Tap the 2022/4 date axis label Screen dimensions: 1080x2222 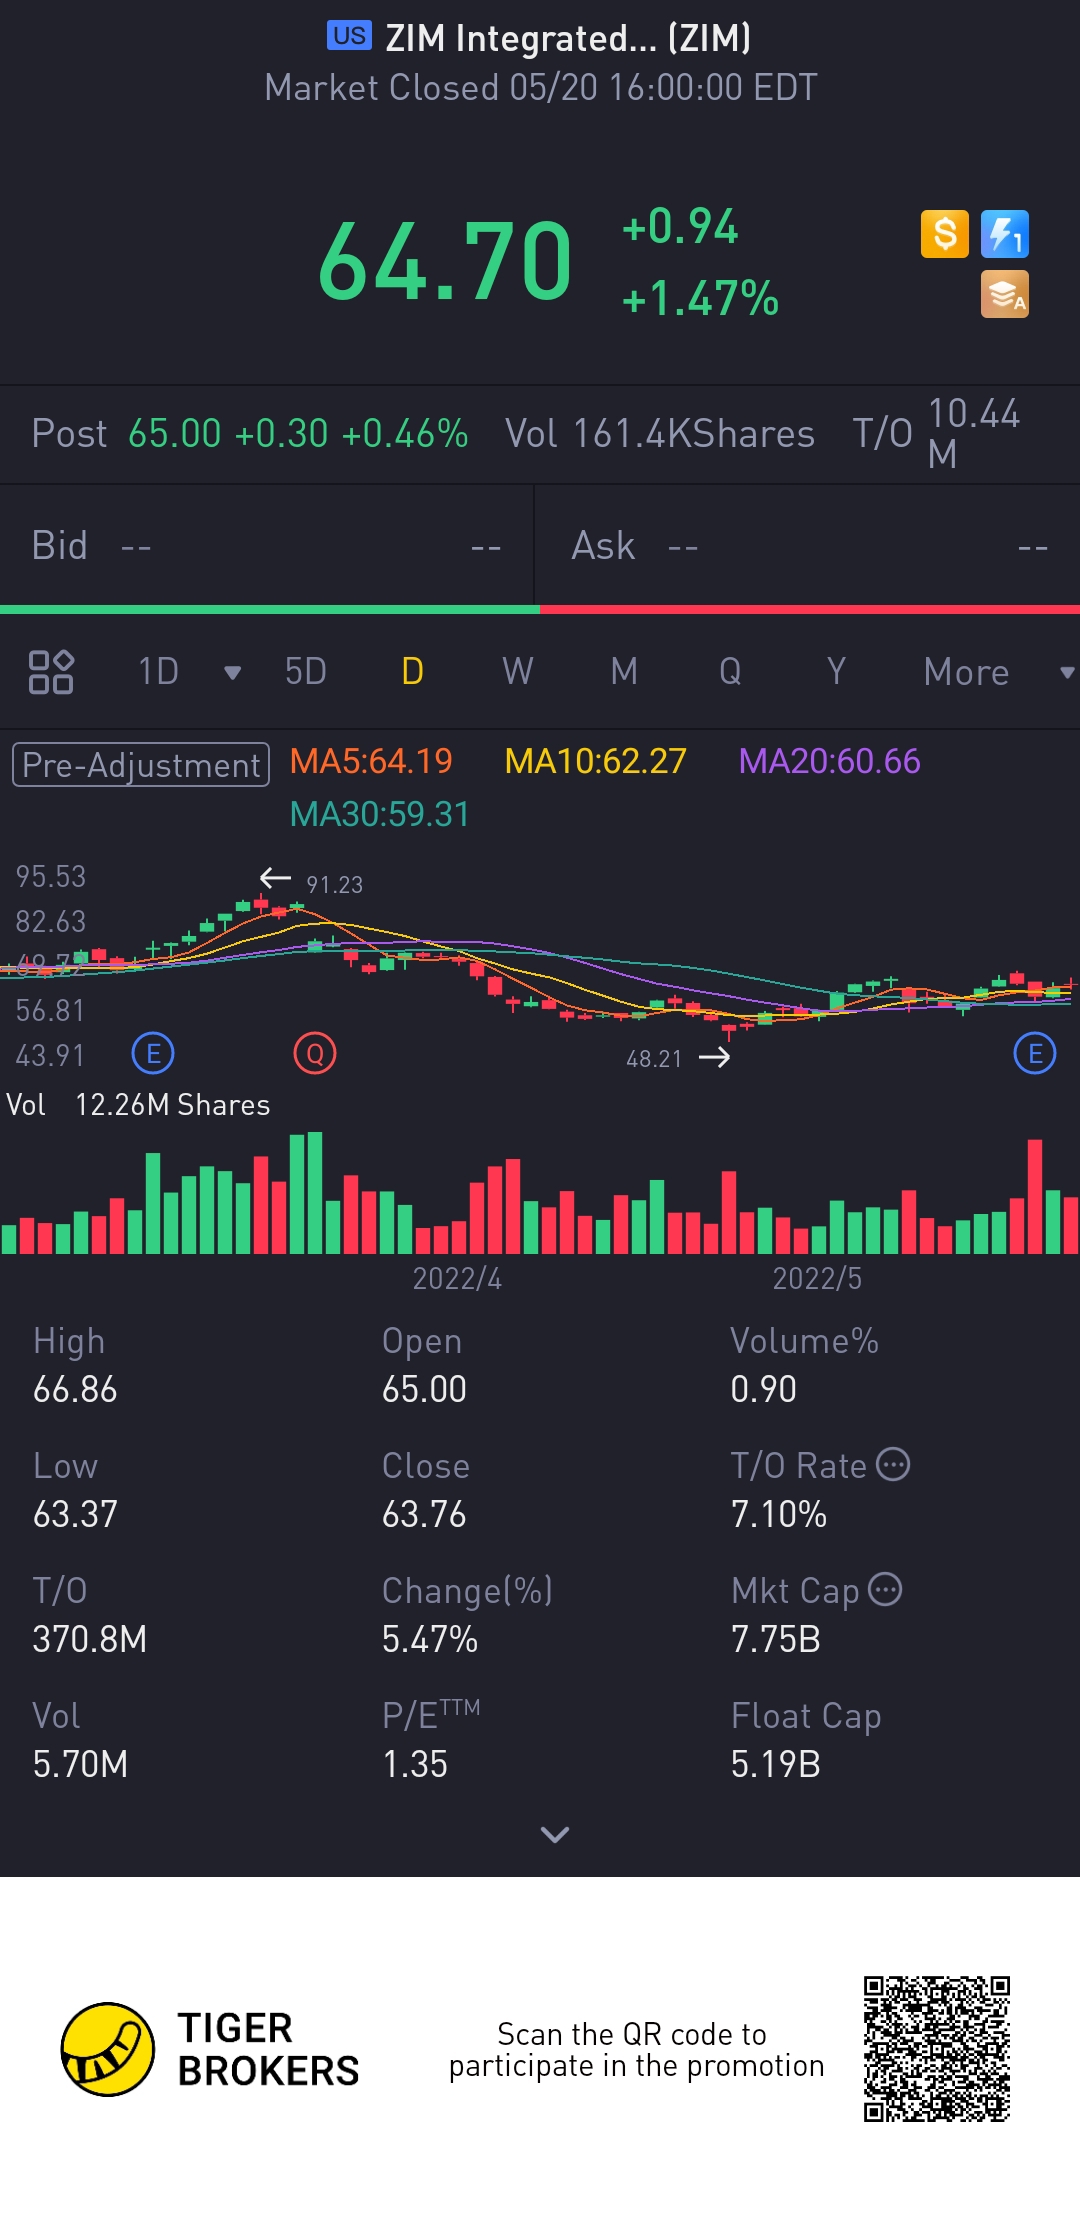pos(457,1279)
